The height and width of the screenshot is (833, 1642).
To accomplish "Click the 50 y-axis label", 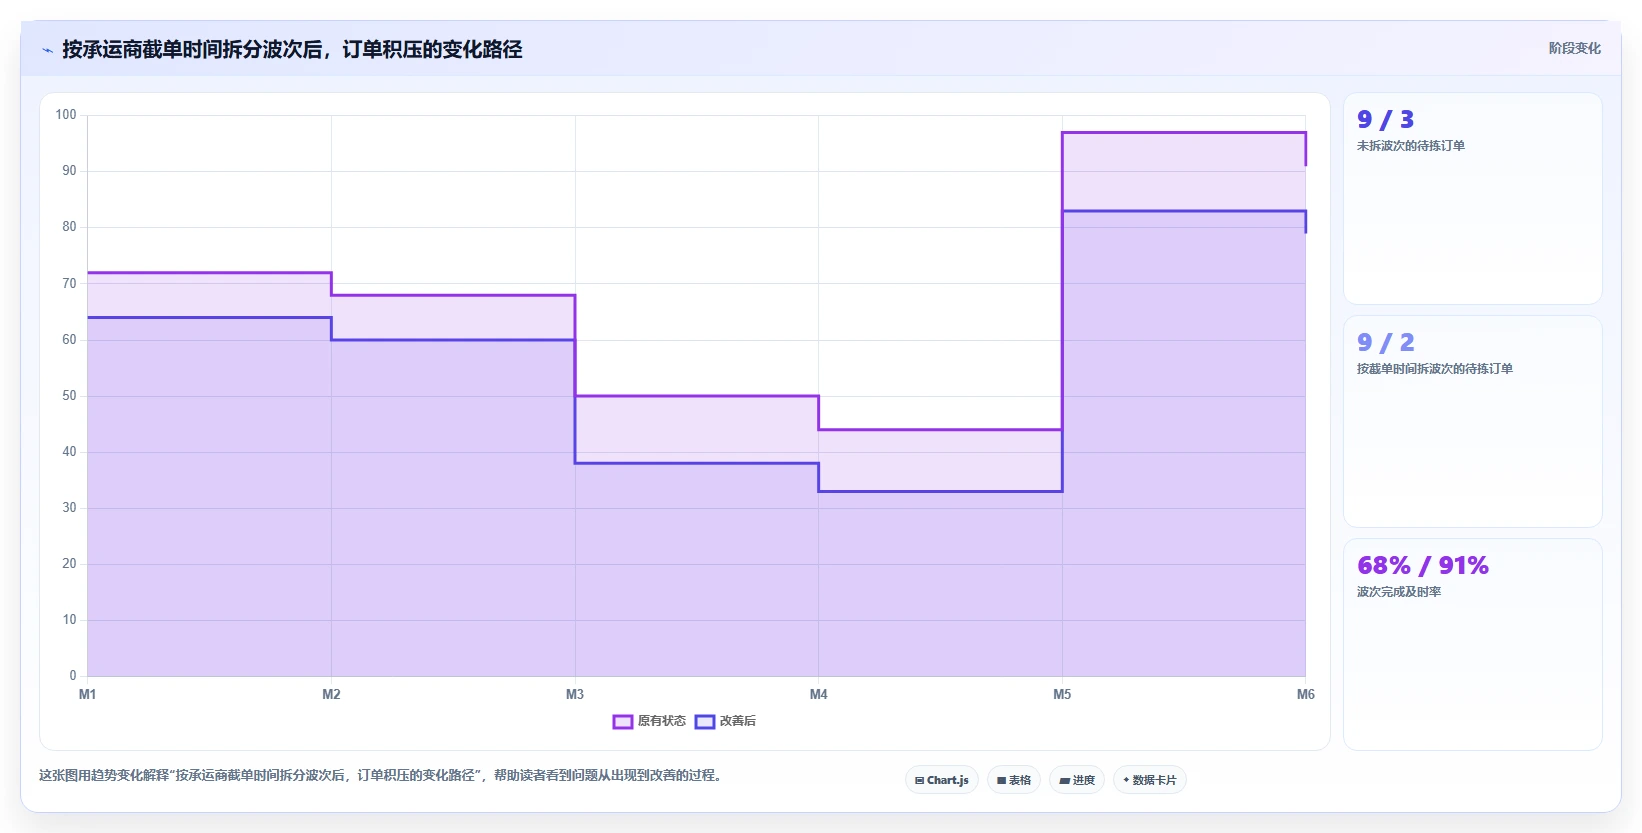I will [x=69, y=396].
